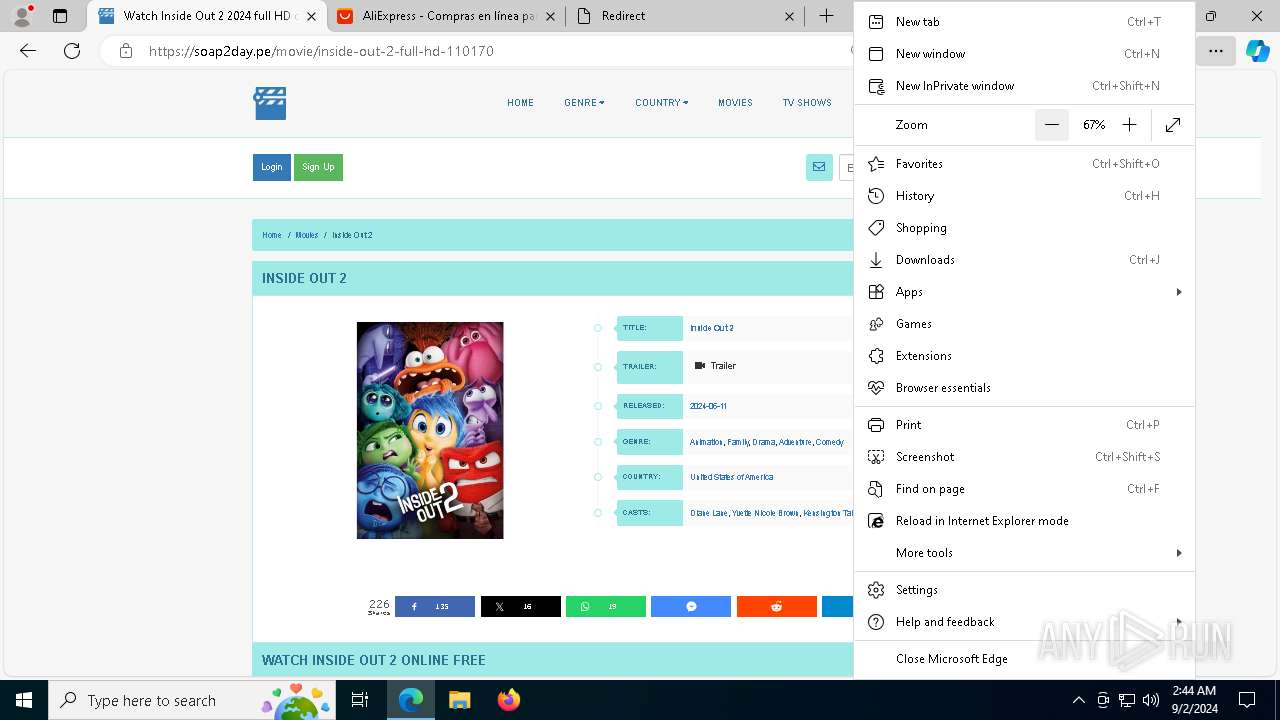This screenshot has width=1280, height=720.
Task: Play the Trailer link
Action: (x=715, y=366)
